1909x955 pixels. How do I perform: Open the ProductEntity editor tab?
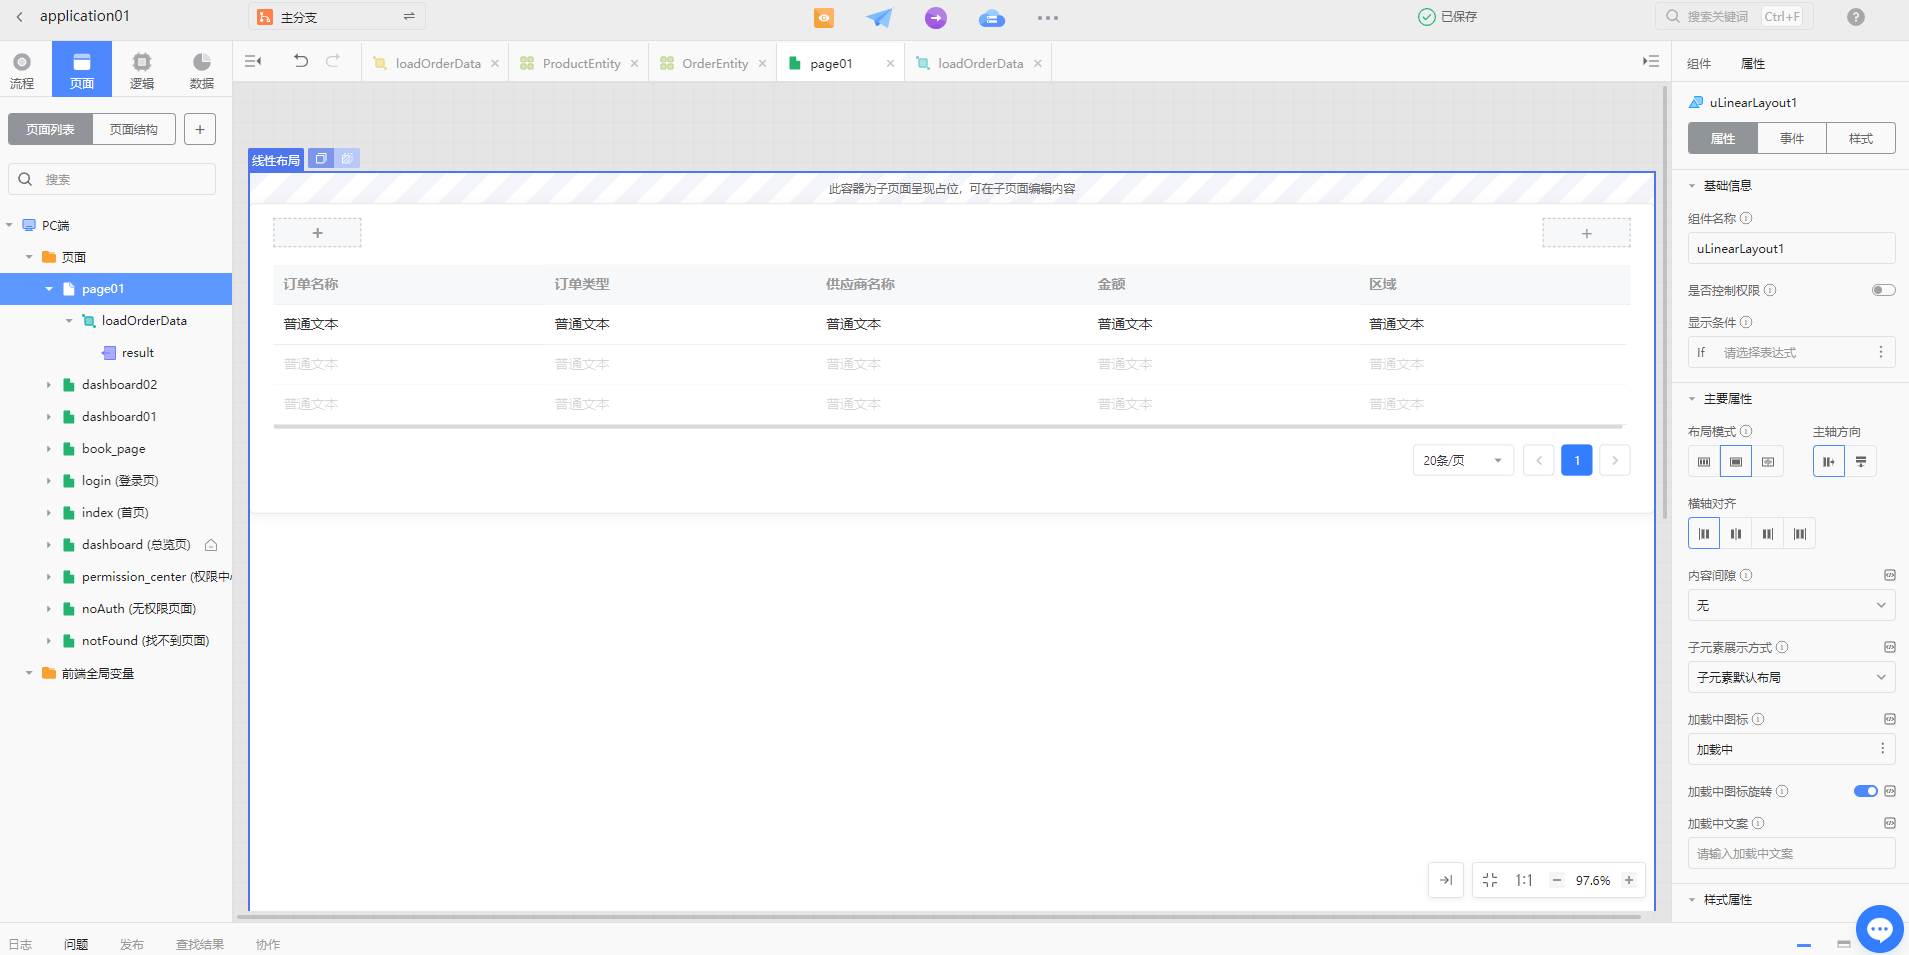click(x=580, y=63)
